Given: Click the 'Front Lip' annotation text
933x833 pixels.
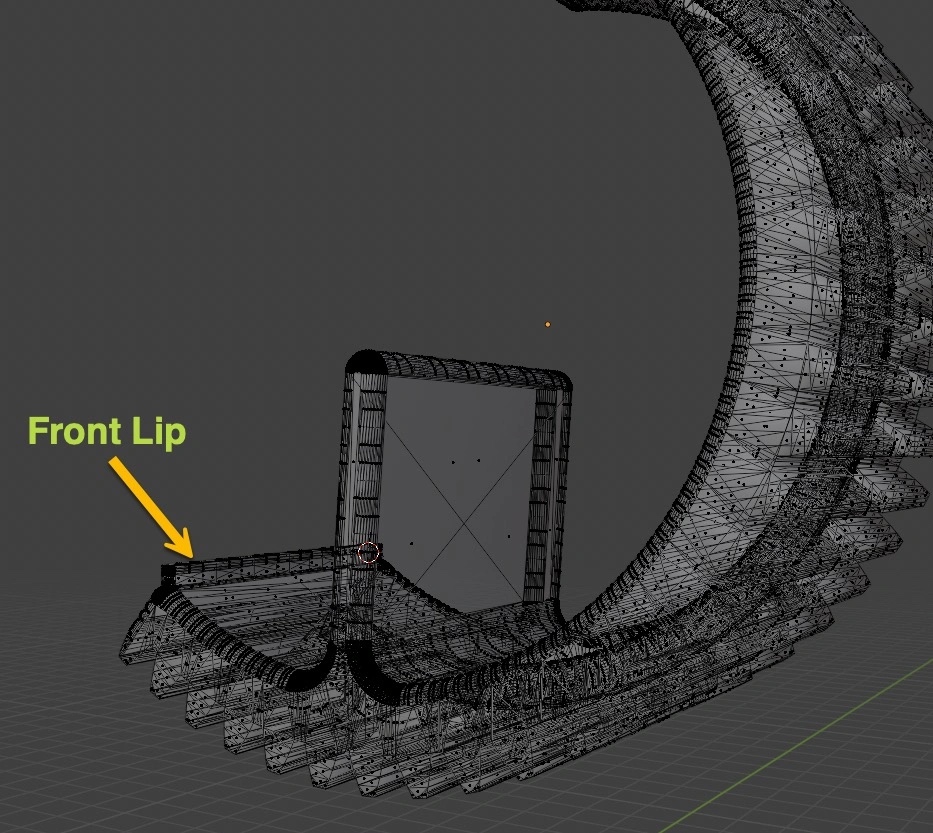Looking at the screenshot, I should tap(108, 432).
